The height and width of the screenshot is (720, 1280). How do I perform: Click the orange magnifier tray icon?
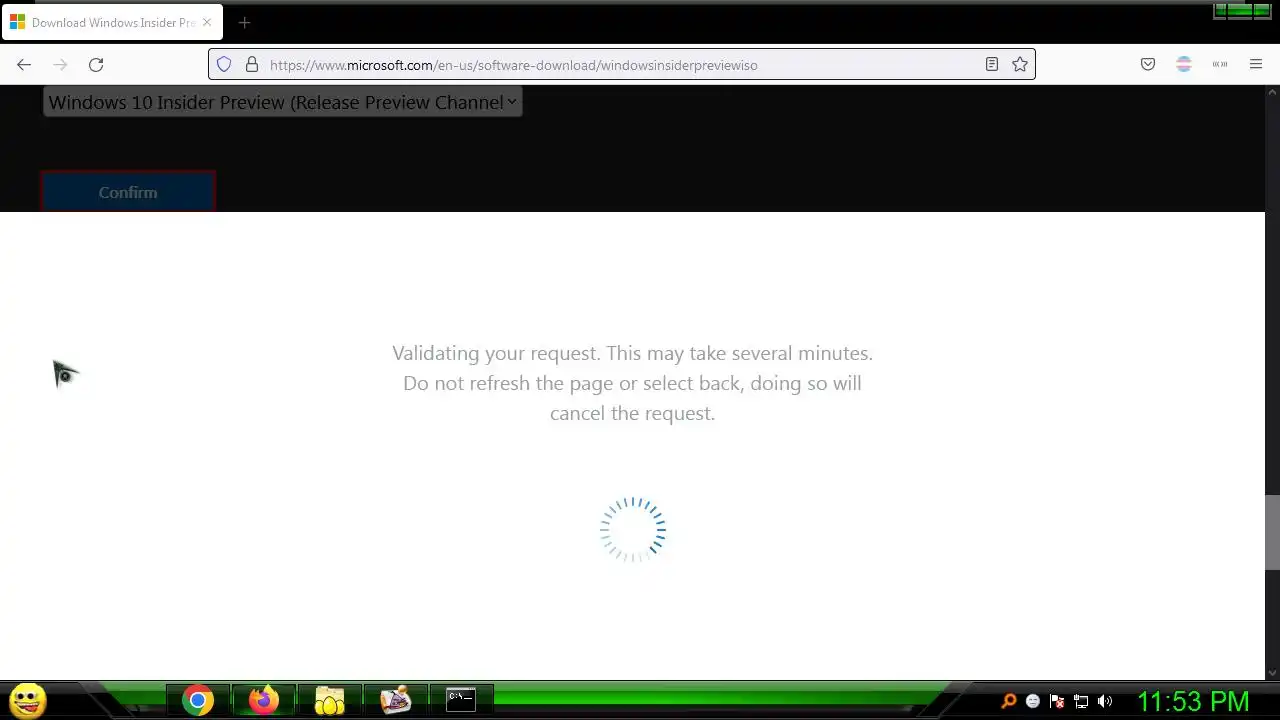[x=1009, y=701]
